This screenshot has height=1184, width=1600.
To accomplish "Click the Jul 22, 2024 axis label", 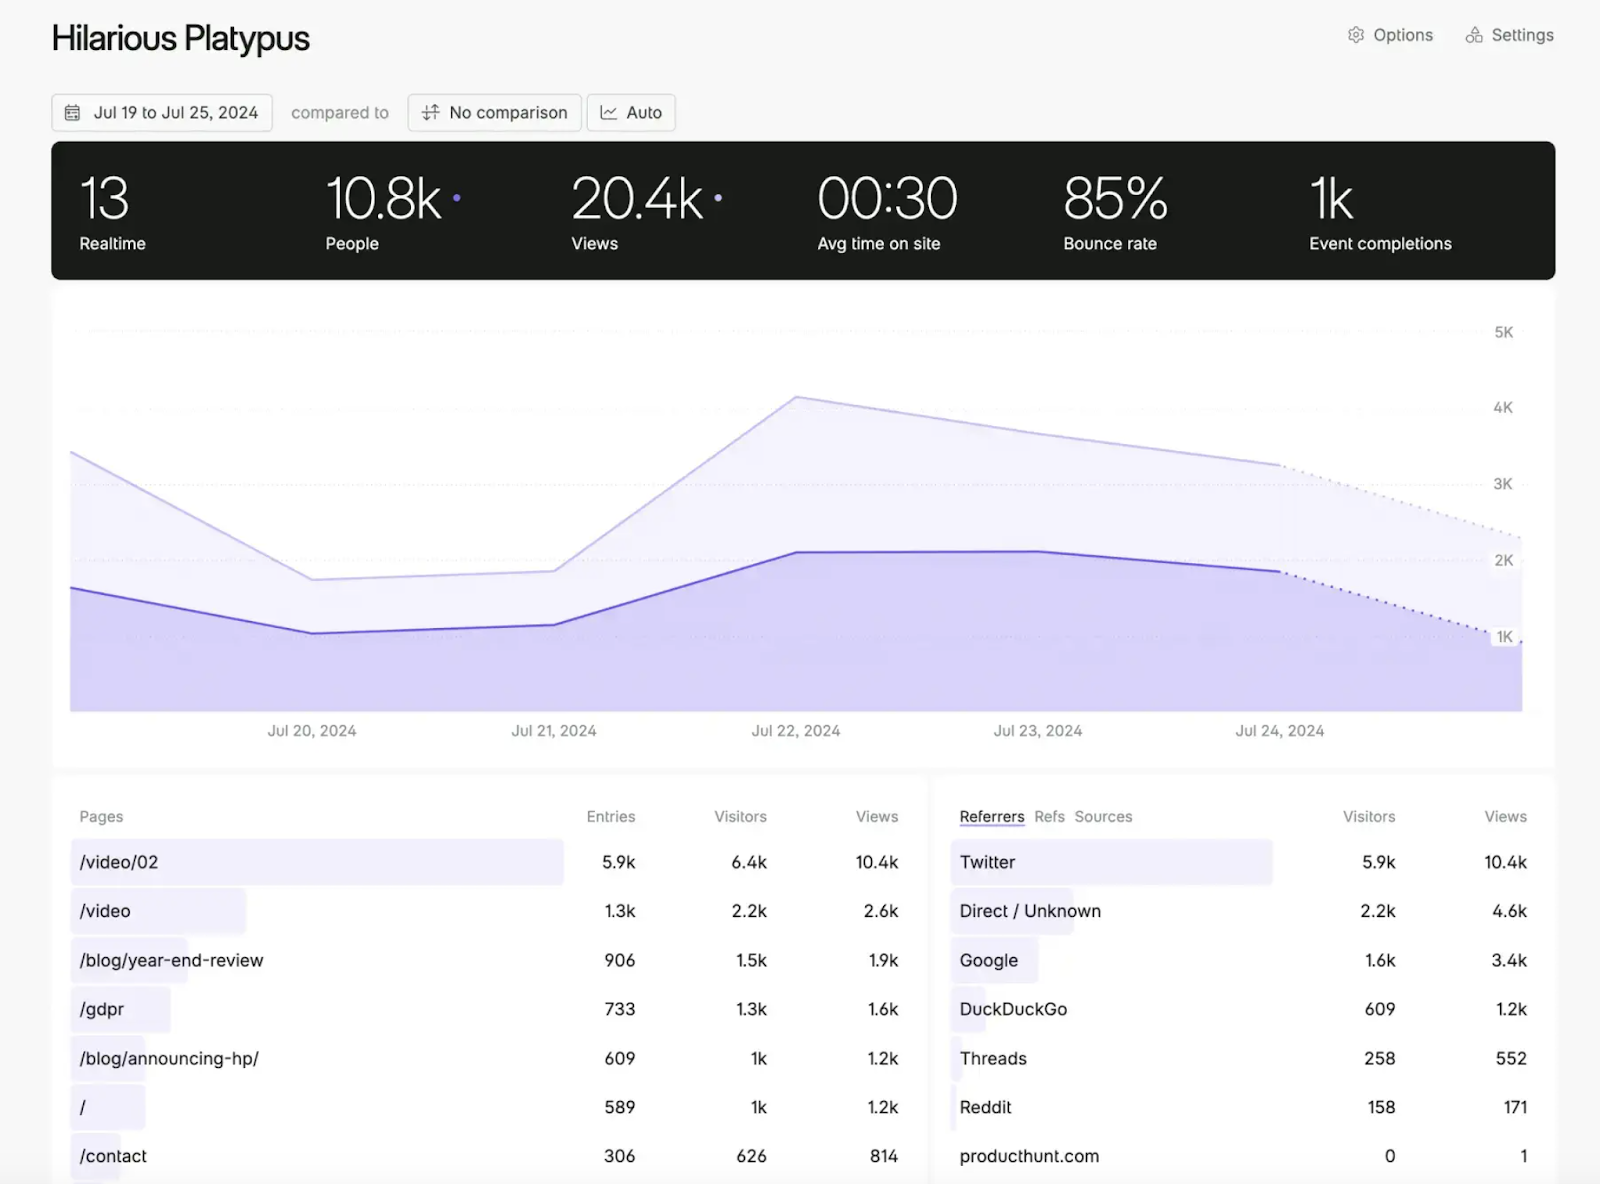I will click(x=795, y=730).
